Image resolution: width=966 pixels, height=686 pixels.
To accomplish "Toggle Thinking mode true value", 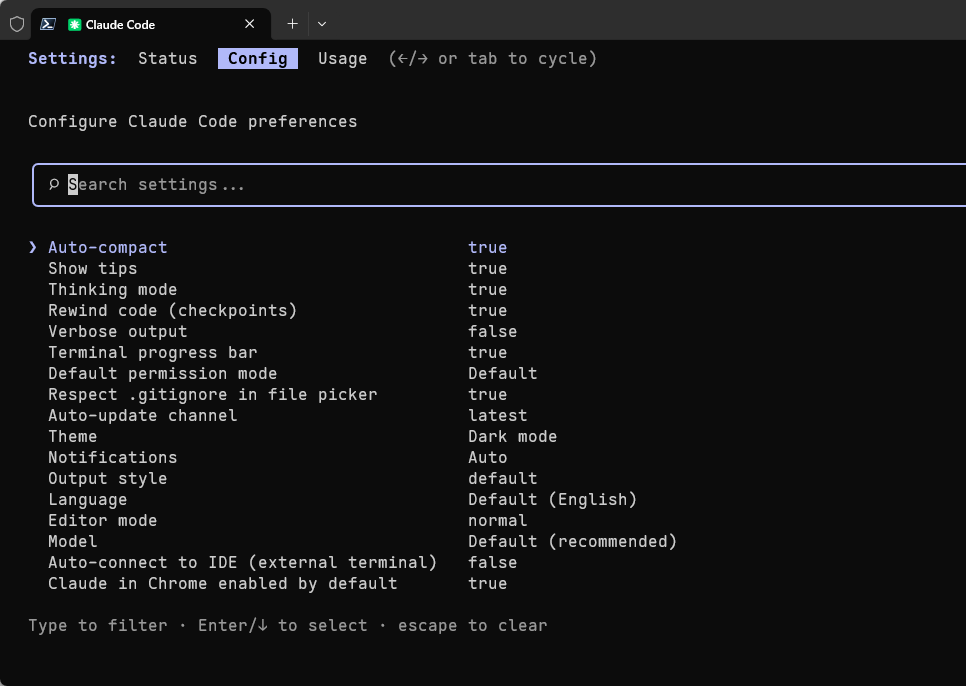I will [x=487, y=289].
